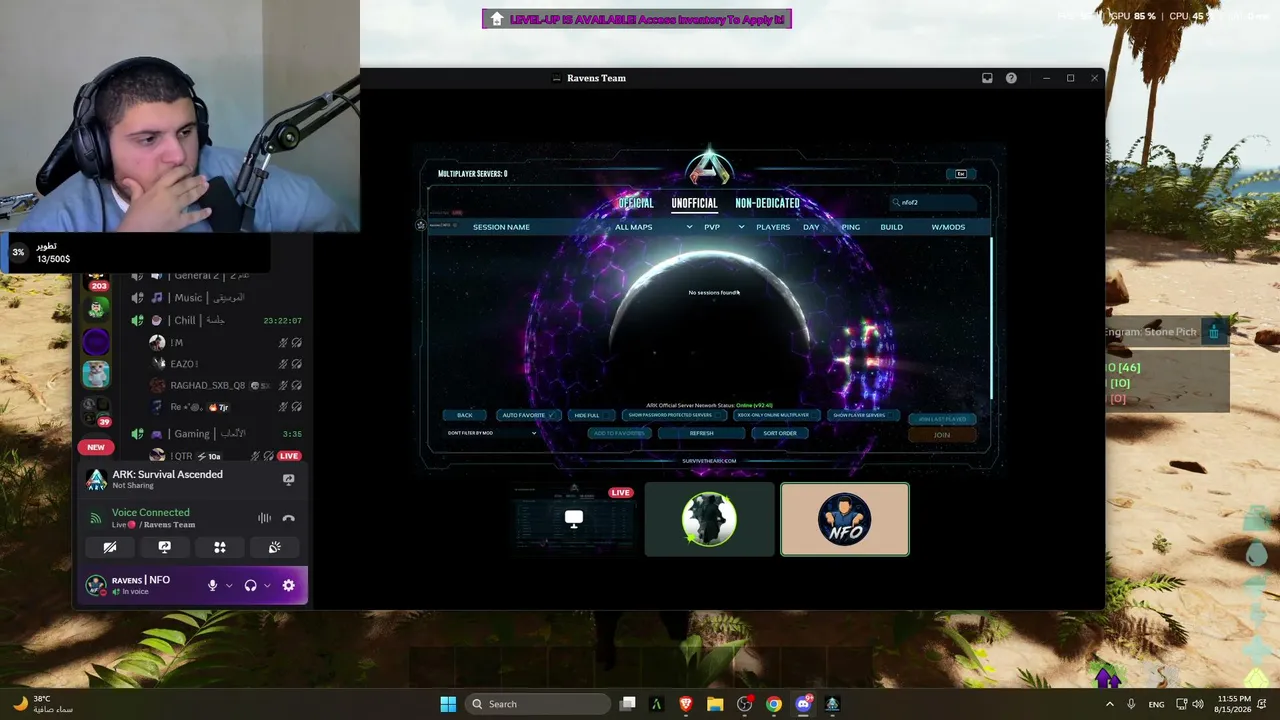Sort servers by PLAYERS column

[x=773, y=227]
